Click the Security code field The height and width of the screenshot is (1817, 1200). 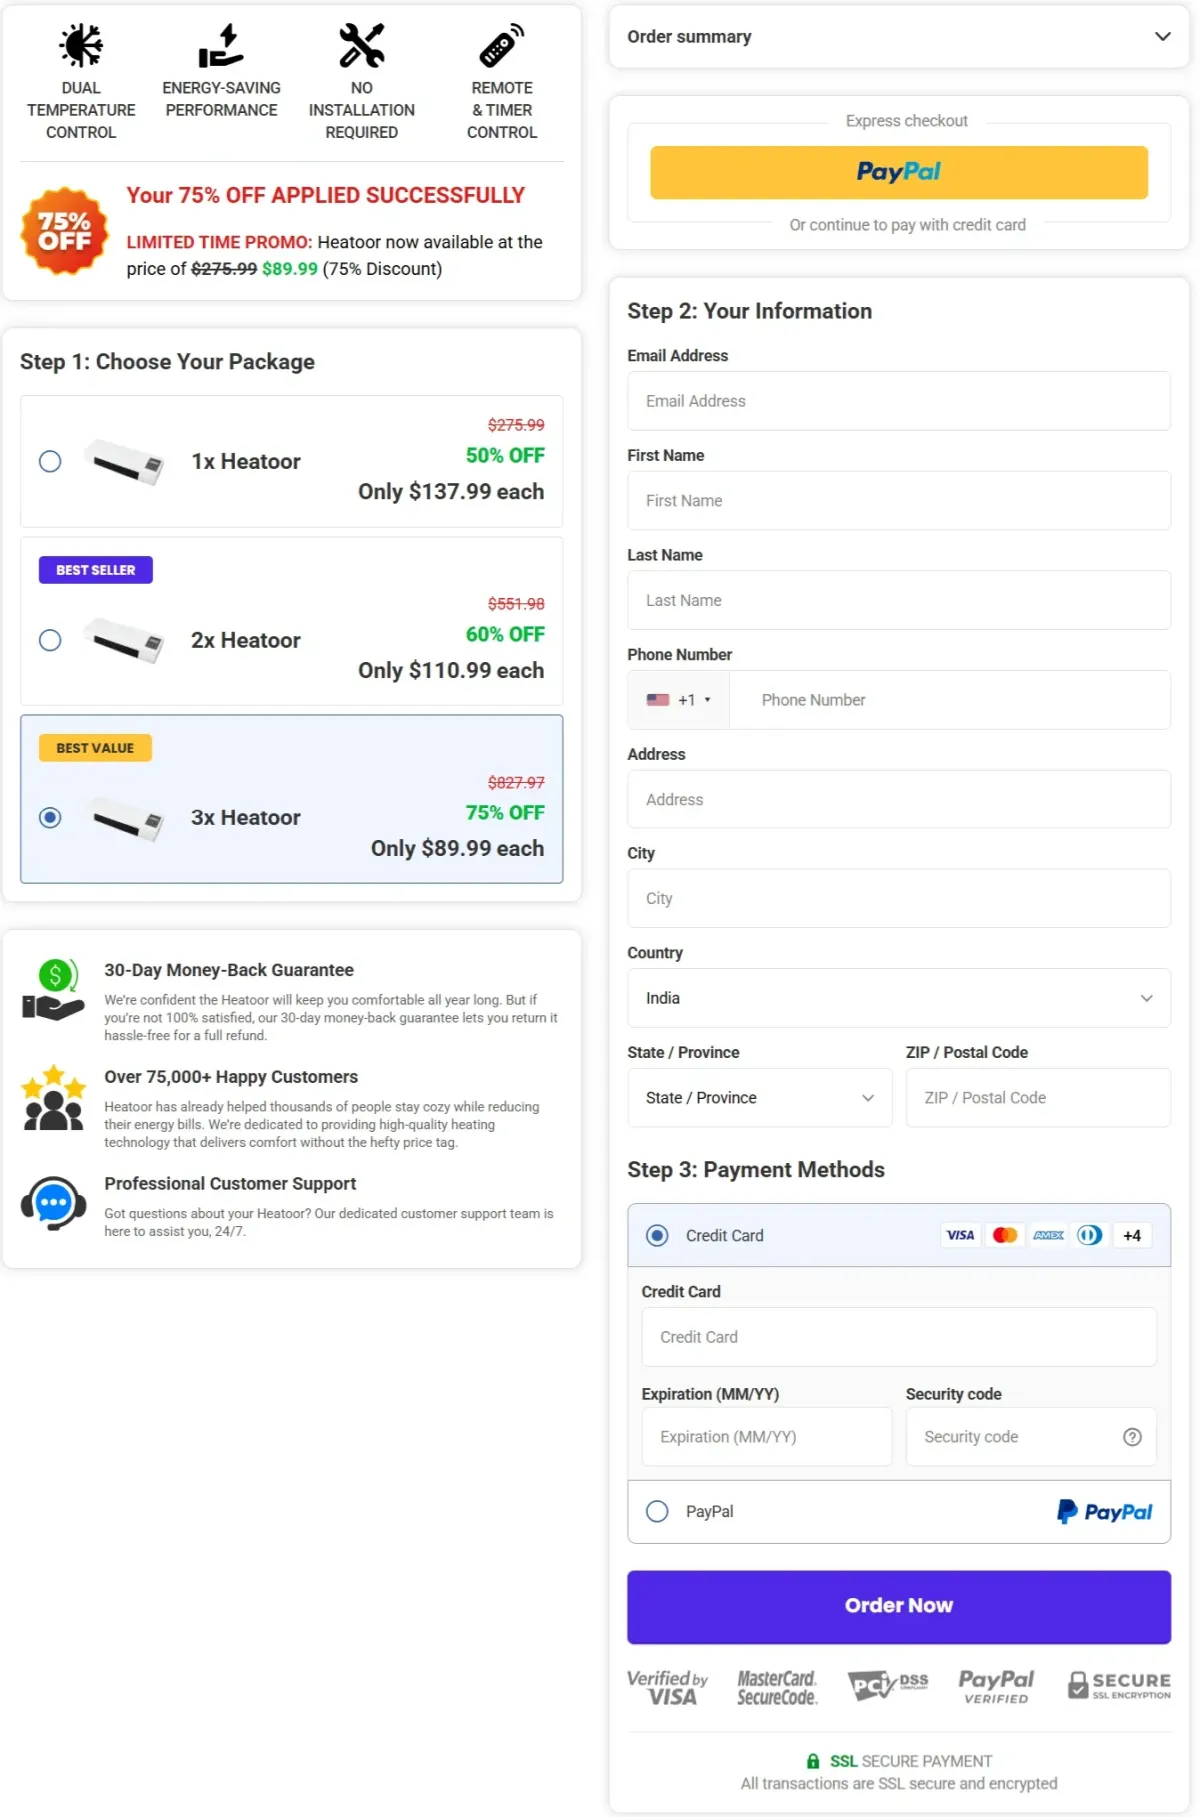click(x=1031, y=1437)
